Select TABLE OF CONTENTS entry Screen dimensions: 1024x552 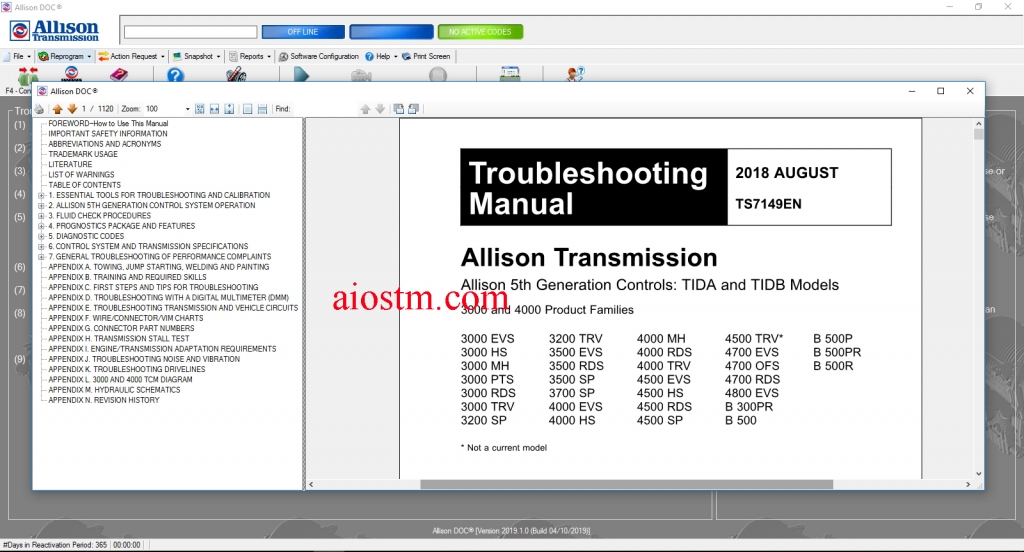(x=84, y=185)
